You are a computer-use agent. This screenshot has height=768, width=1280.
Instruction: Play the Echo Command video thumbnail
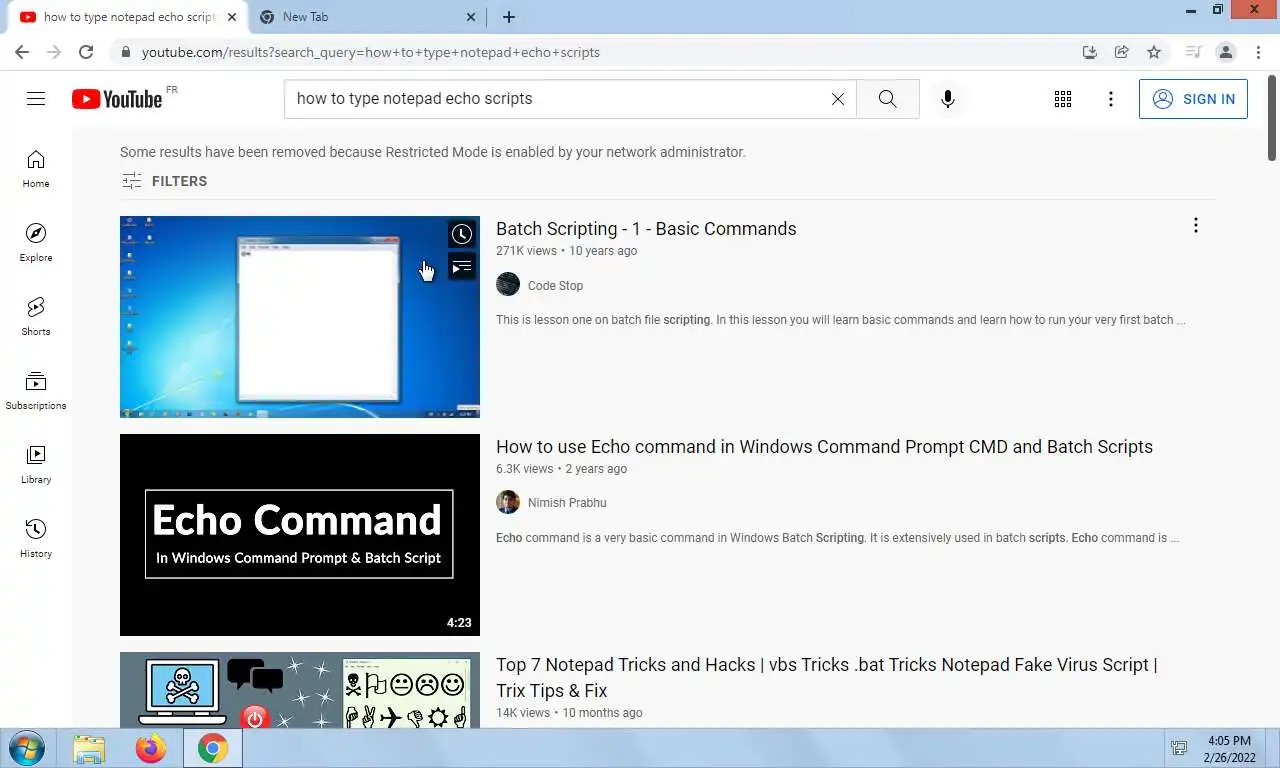300,535
